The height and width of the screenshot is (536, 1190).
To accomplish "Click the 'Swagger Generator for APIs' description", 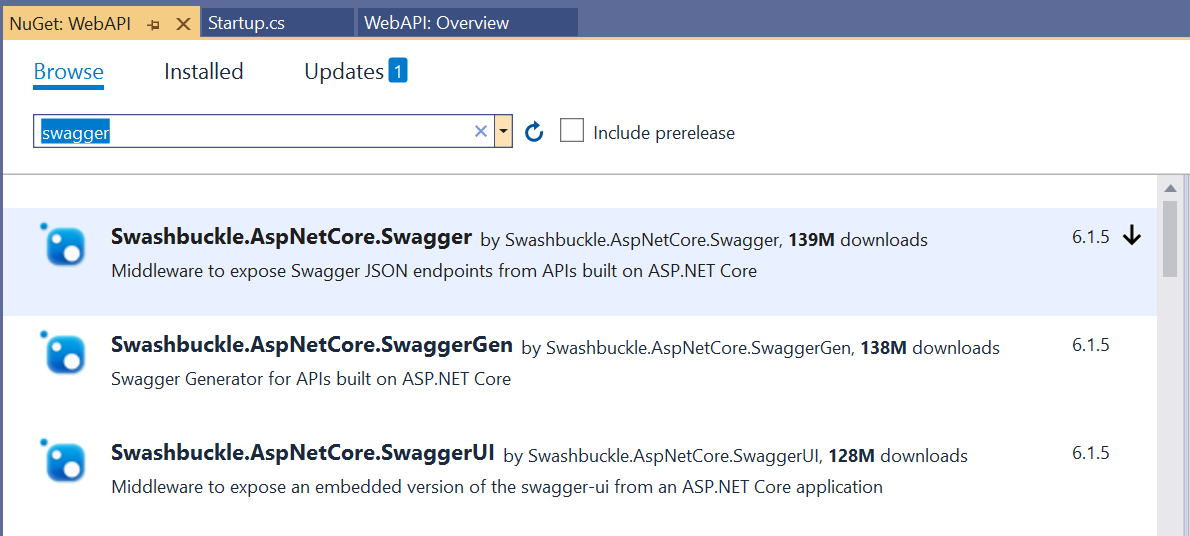I will pyautogui.click(x=311, y=379).
